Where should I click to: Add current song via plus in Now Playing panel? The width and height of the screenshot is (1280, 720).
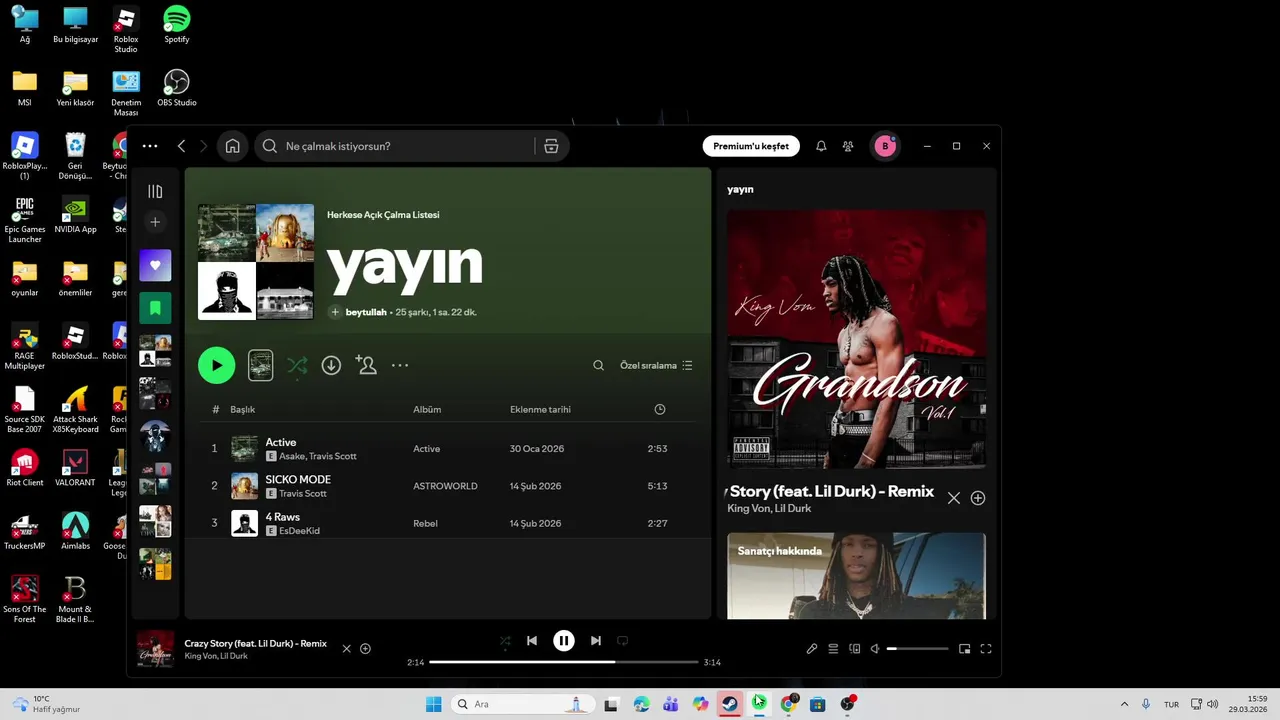[x=978, y=498]
